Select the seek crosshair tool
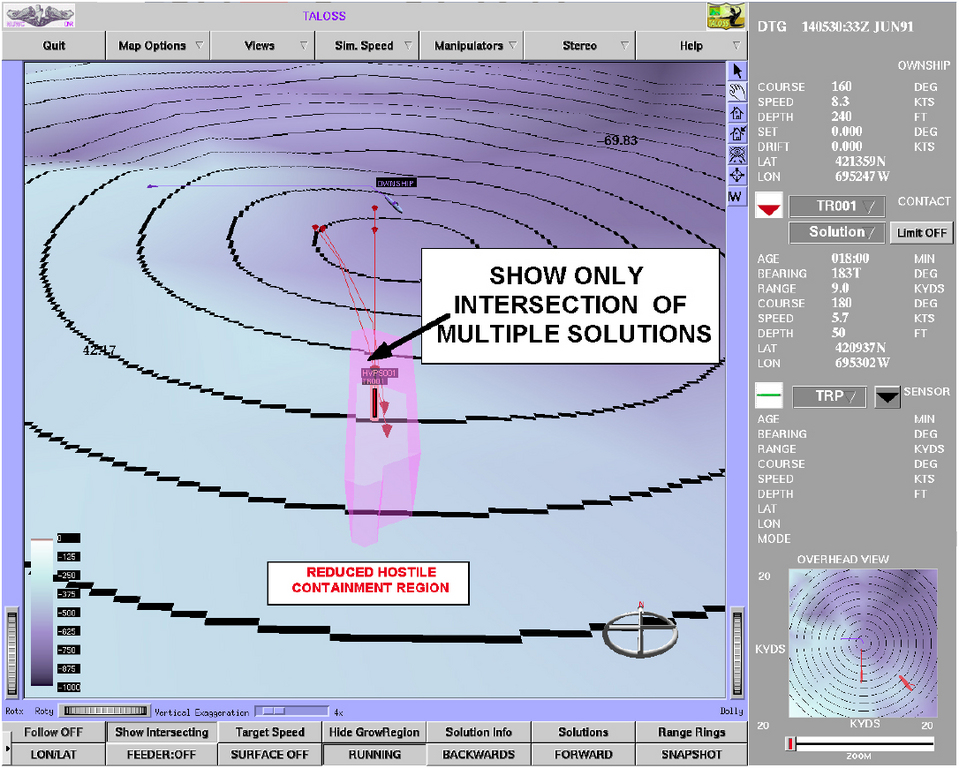The image size is (959, 768). [736, 176]
